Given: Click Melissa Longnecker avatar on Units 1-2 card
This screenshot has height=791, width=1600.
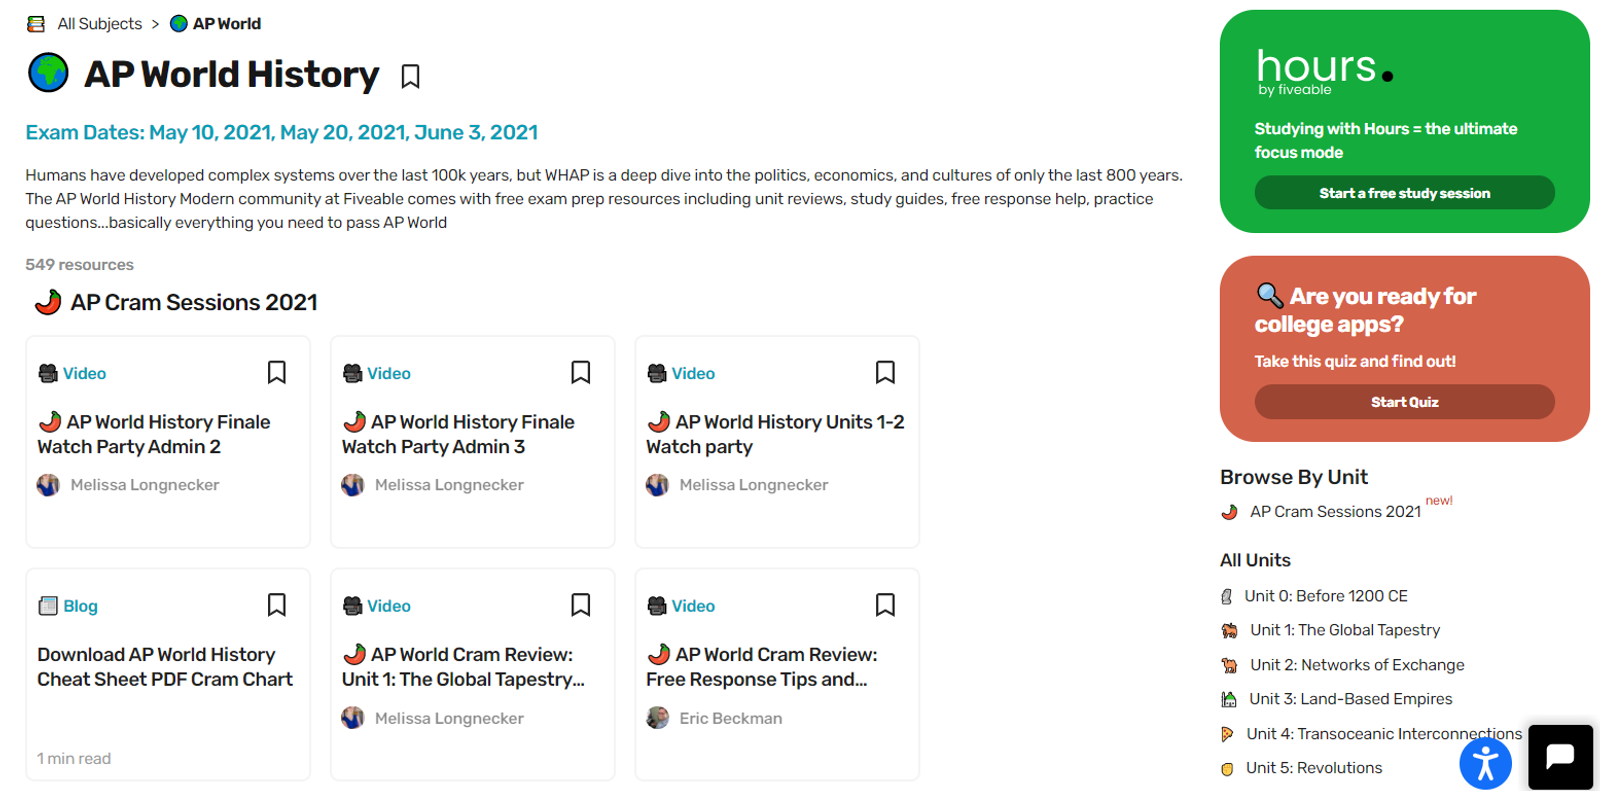Looking at the screenshot, I should tap(657, 485).
